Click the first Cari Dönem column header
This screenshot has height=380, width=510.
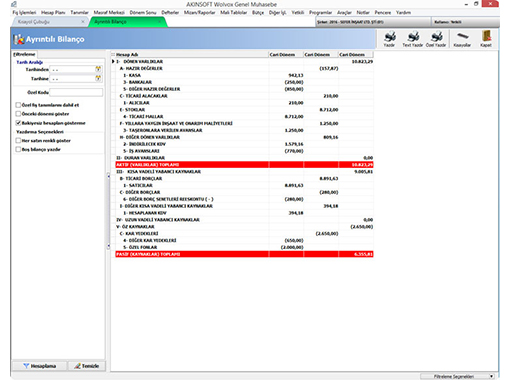point(286,54)
